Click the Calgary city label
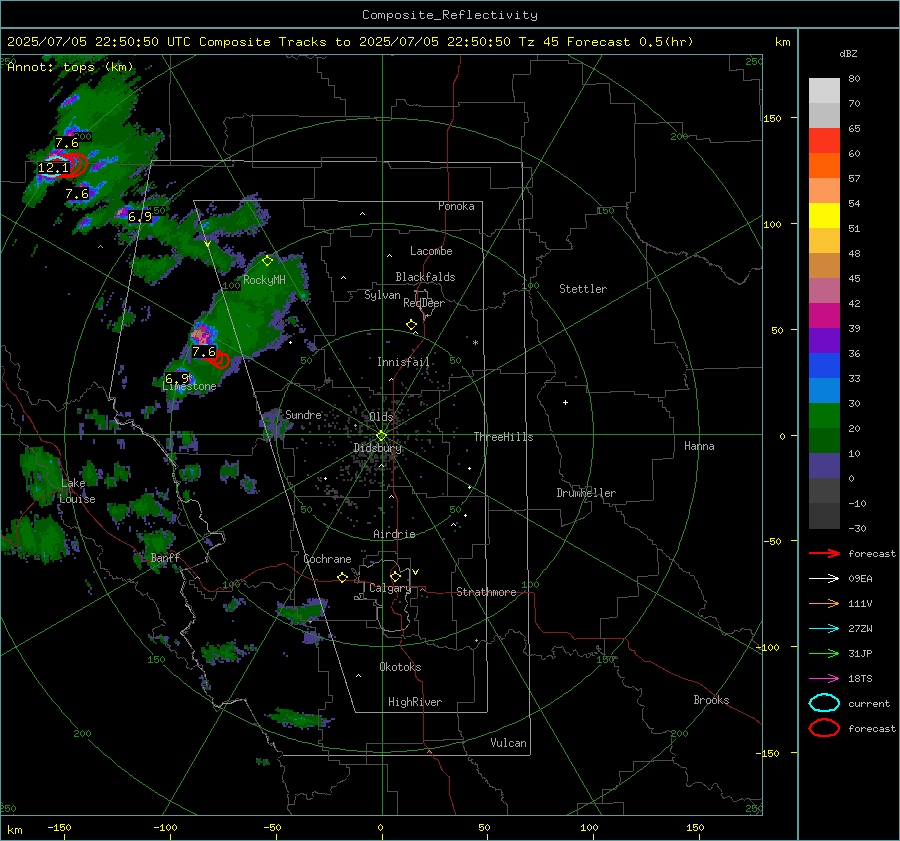 coord(390,588)
